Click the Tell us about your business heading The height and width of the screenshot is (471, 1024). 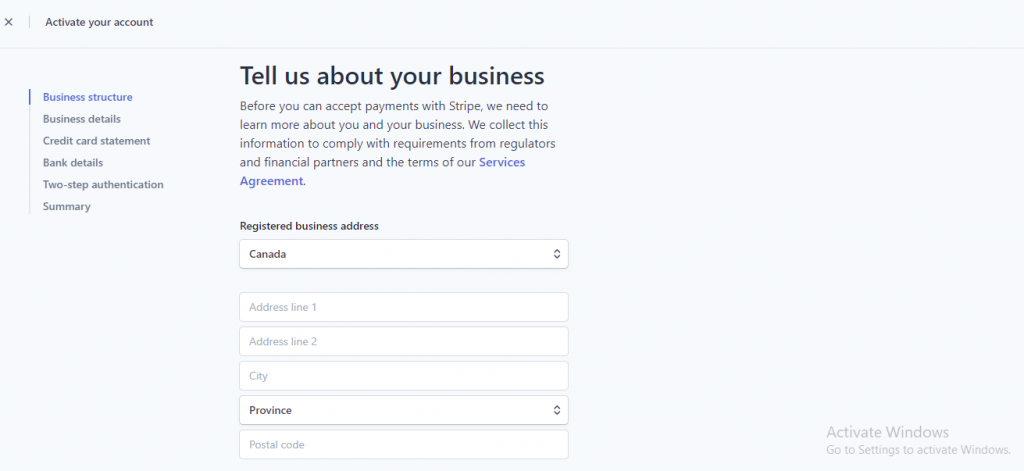[392, 76]
